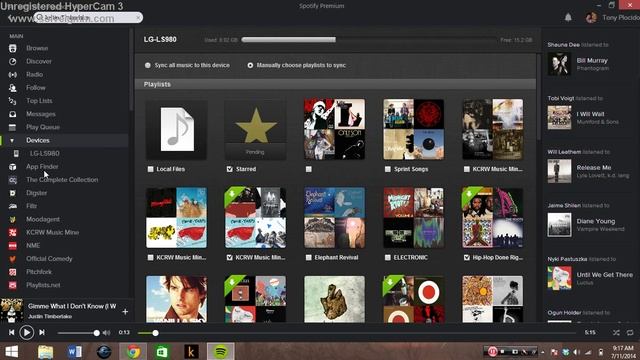Uncheck the Starred playlist checkbox
Image resolution: width=640 pixels, height=360 pixels.
229,169
